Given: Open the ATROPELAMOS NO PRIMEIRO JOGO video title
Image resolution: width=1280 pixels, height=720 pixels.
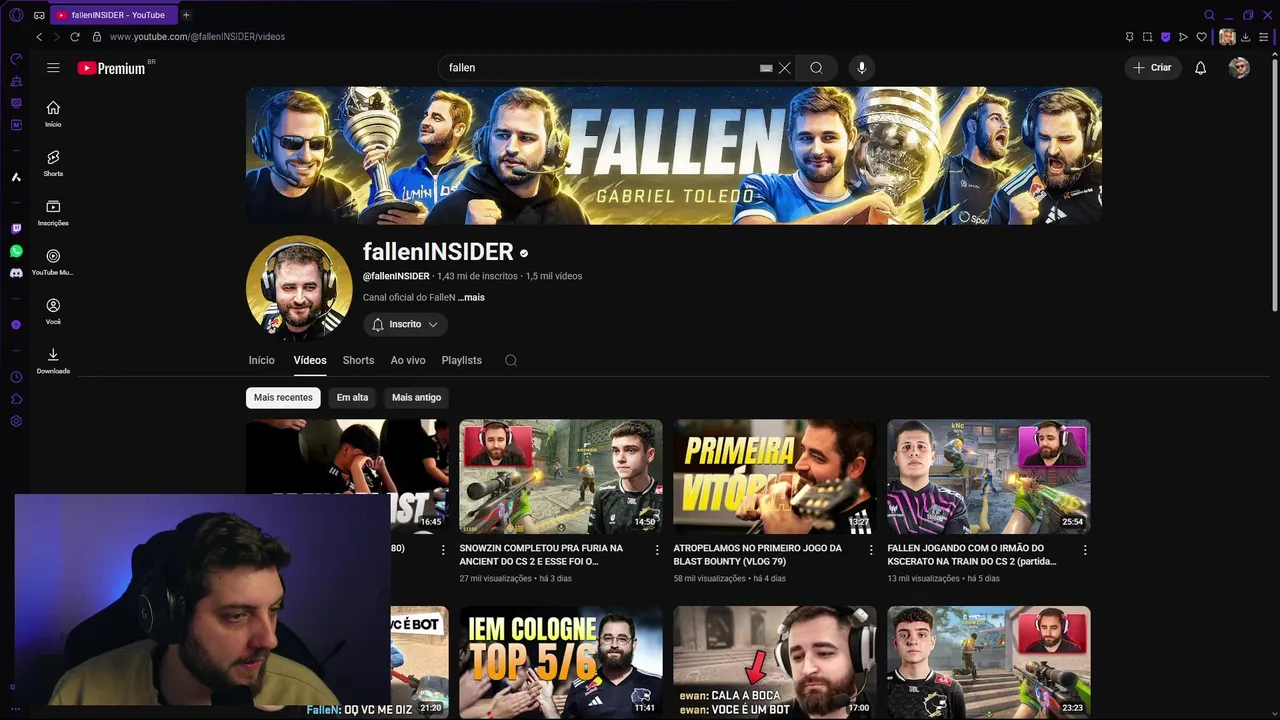Looking at the screenshot, I should [x=757, y=555].
